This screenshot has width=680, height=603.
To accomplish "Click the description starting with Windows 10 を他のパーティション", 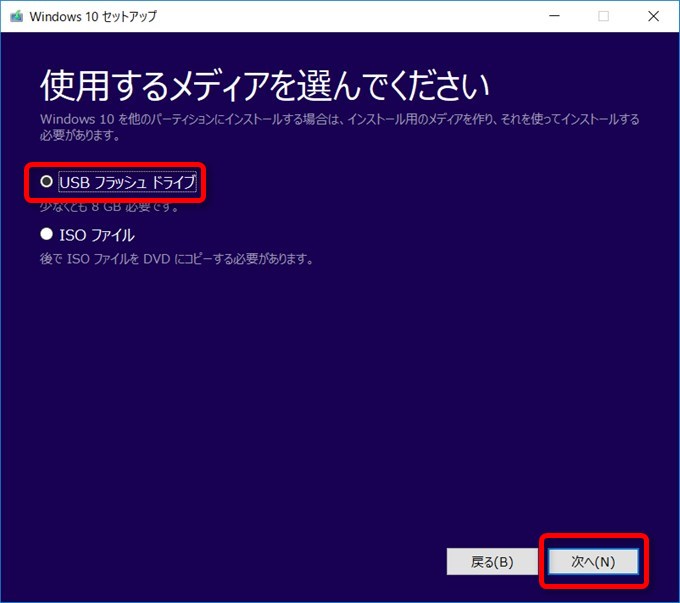I will (x=340, y=127).
